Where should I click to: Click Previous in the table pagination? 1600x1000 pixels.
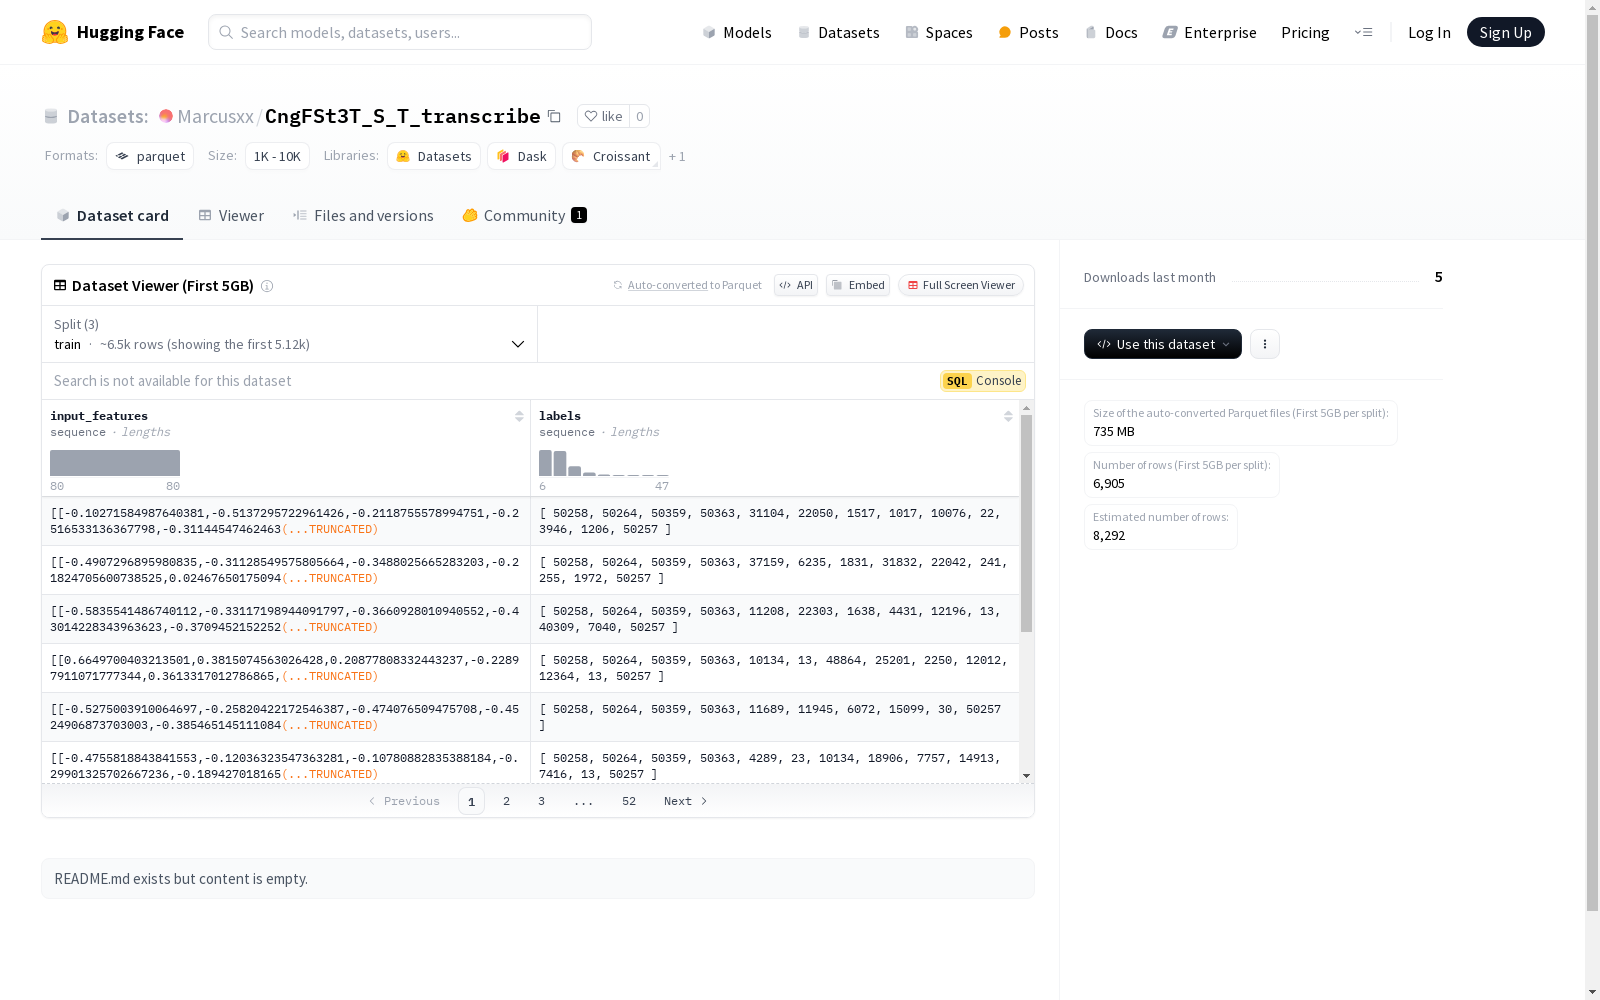404,801
